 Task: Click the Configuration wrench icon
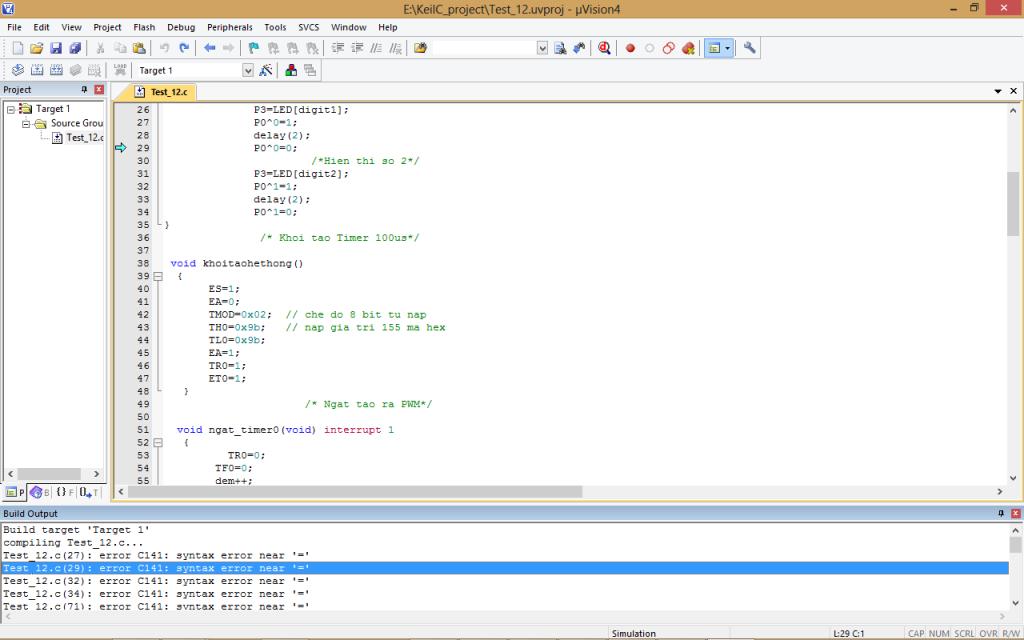click(749, 48)
